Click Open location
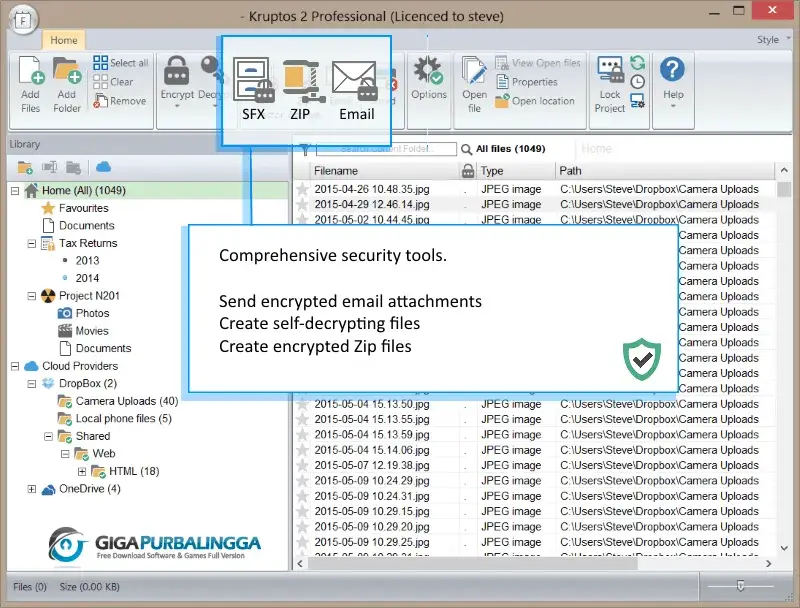The width and height of the screenshot is (800, 608). tap(535, 101)
